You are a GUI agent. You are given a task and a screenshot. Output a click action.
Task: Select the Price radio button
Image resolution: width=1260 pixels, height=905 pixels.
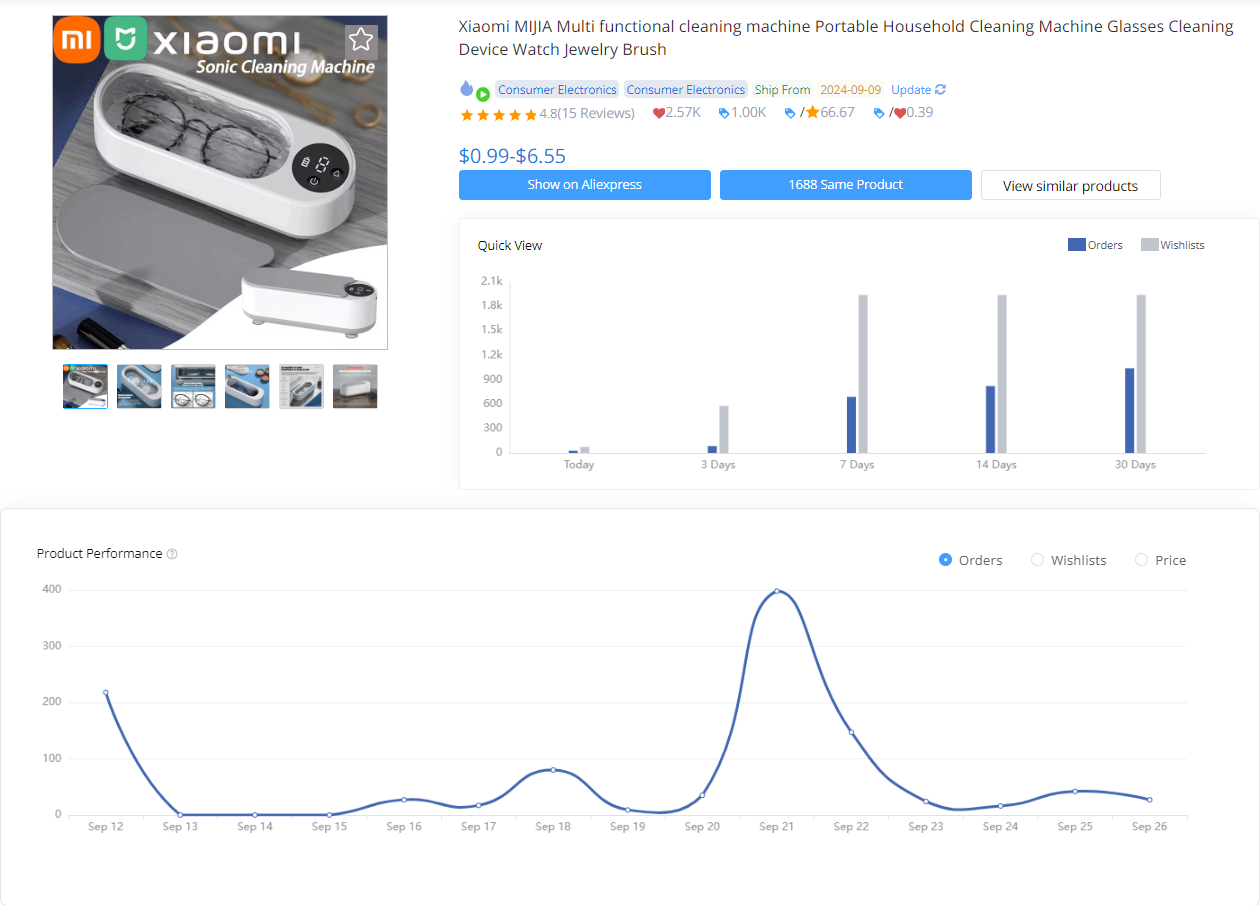point(1141,560)
